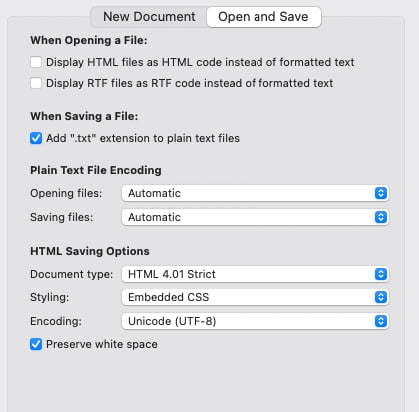Click the 'Plain Text File Encoding' heading
This screenshot has height=412, width=419.
click(x=96, y=170)
